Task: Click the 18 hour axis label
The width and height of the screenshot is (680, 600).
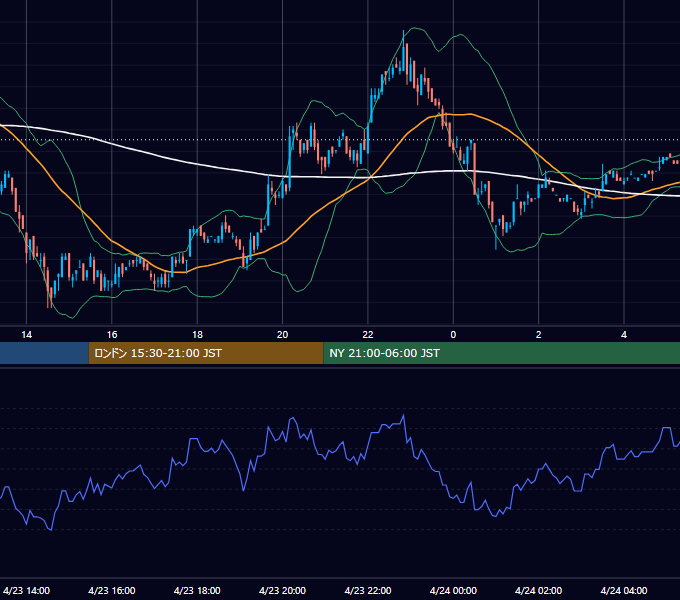Action: coord(197,335)
